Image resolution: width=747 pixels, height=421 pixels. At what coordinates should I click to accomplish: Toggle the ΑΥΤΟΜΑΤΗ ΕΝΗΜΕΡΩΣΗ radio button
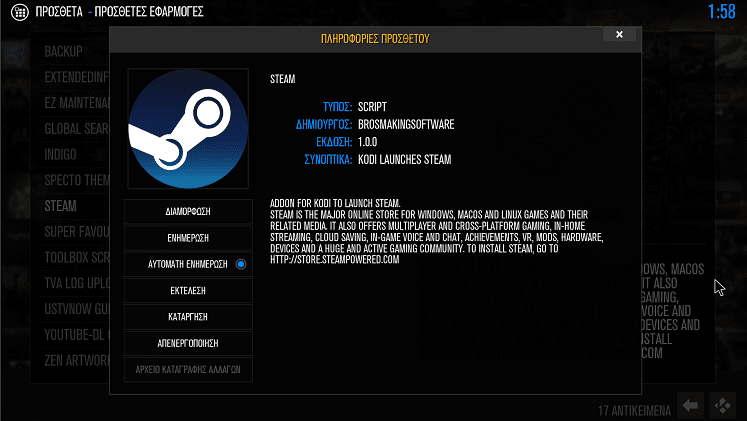[x=241, y=264]
